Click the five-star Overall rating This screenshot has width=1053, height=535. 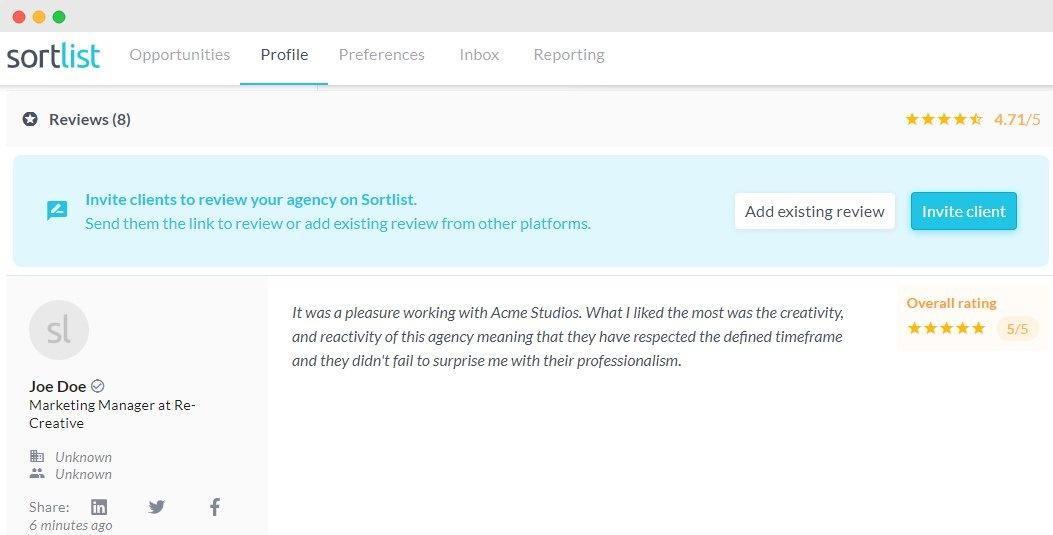coord(945,328)
